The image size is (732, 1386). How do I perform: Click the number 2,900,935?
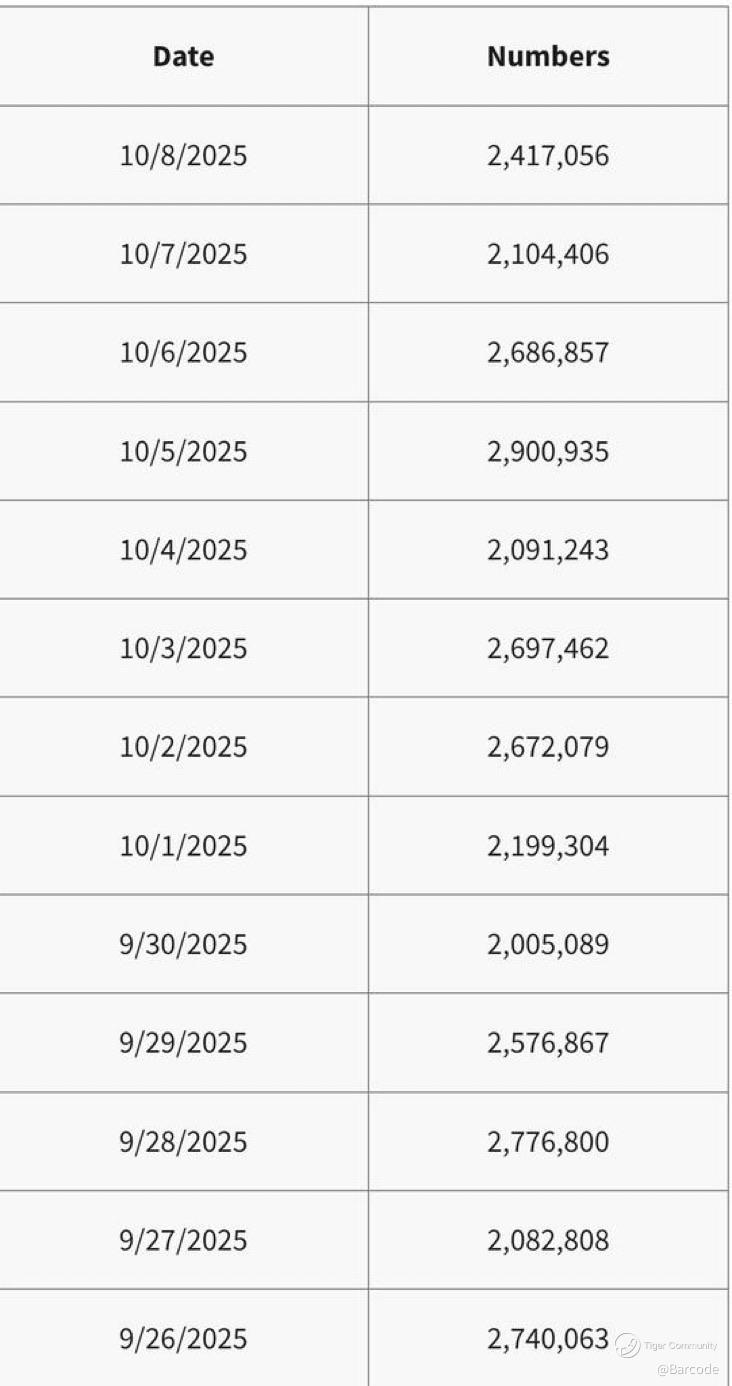[x=548, y=451]
